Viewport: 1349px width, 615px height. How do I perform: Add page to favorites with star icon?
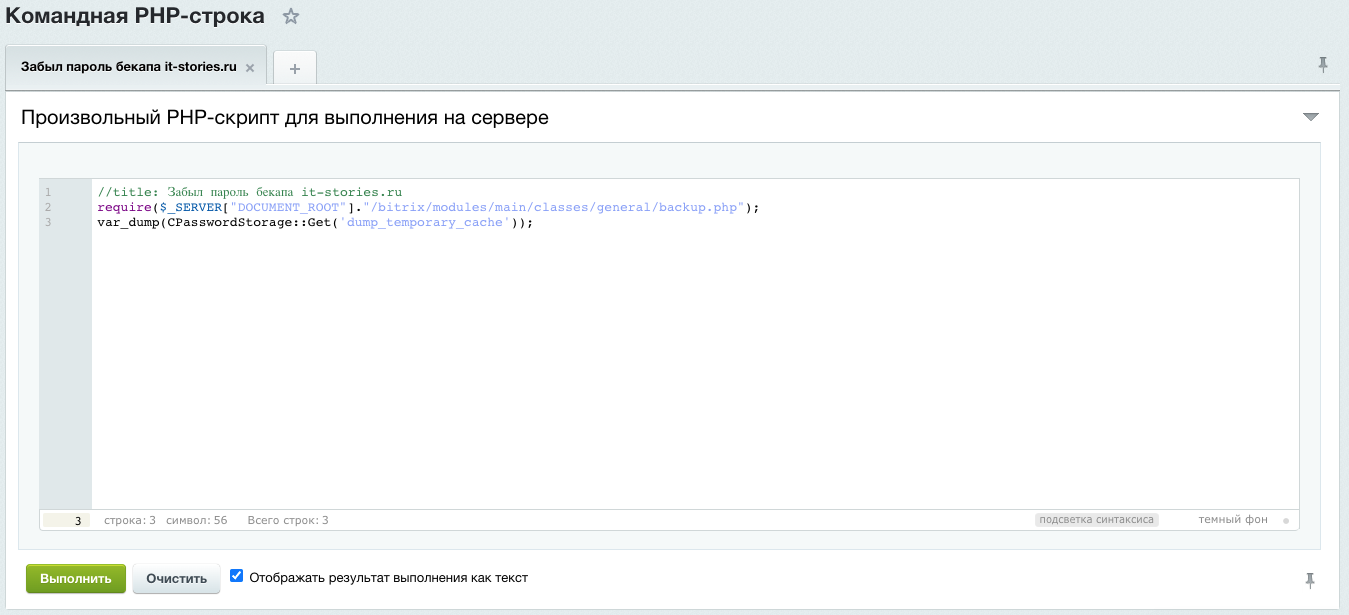[291, 16]
